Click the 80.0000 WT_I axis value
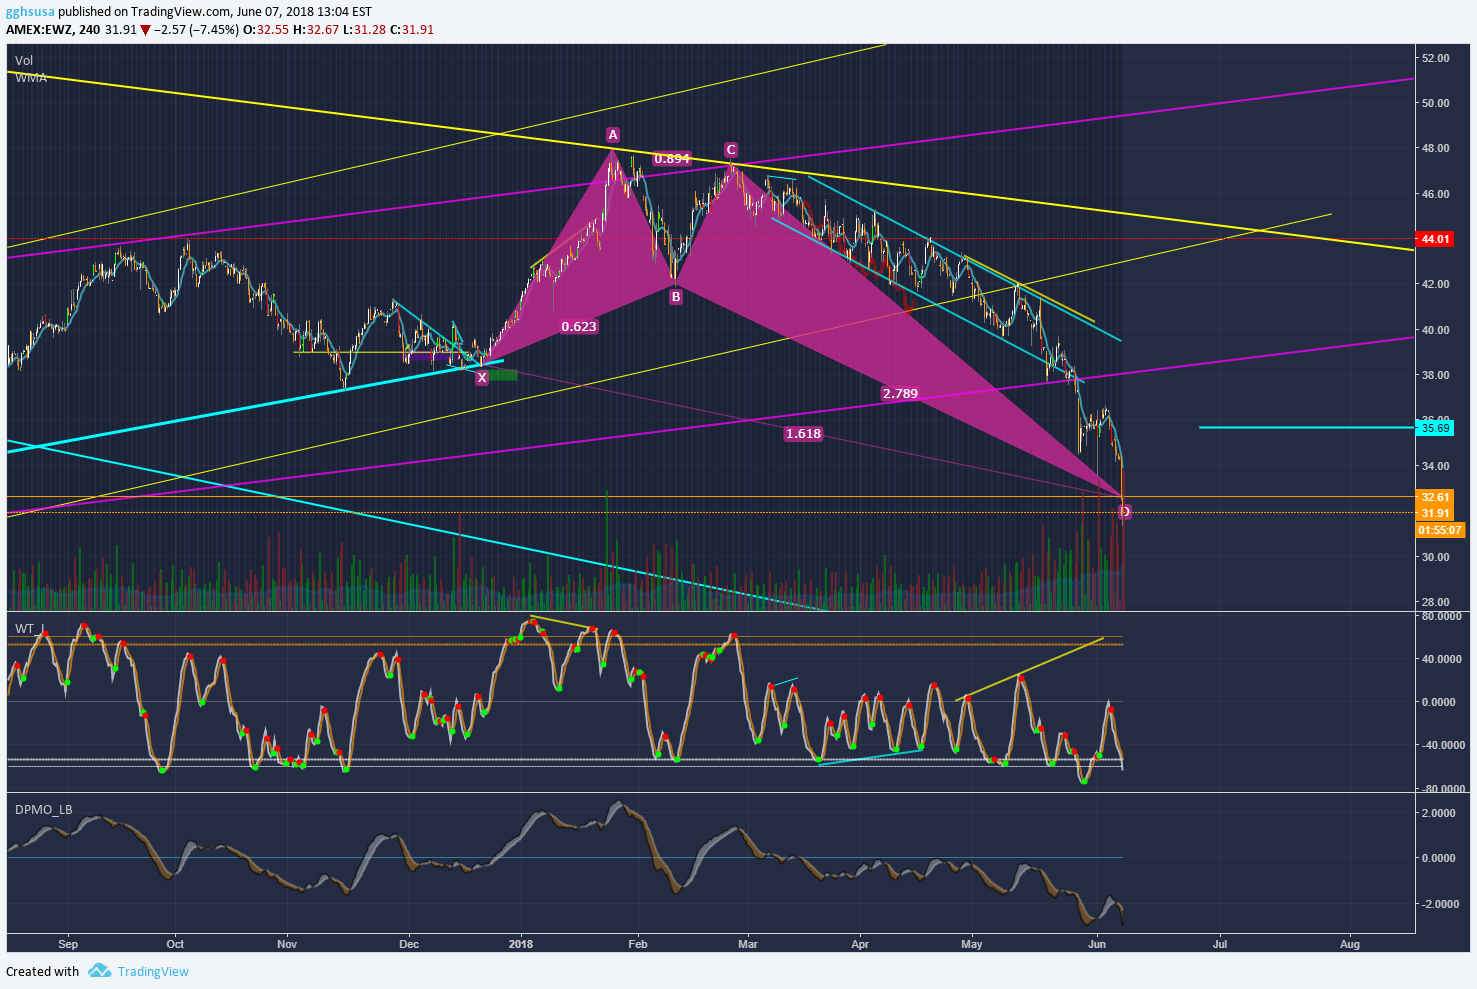The width and height of the screenshot is (1477, 989). (1444, 616)
